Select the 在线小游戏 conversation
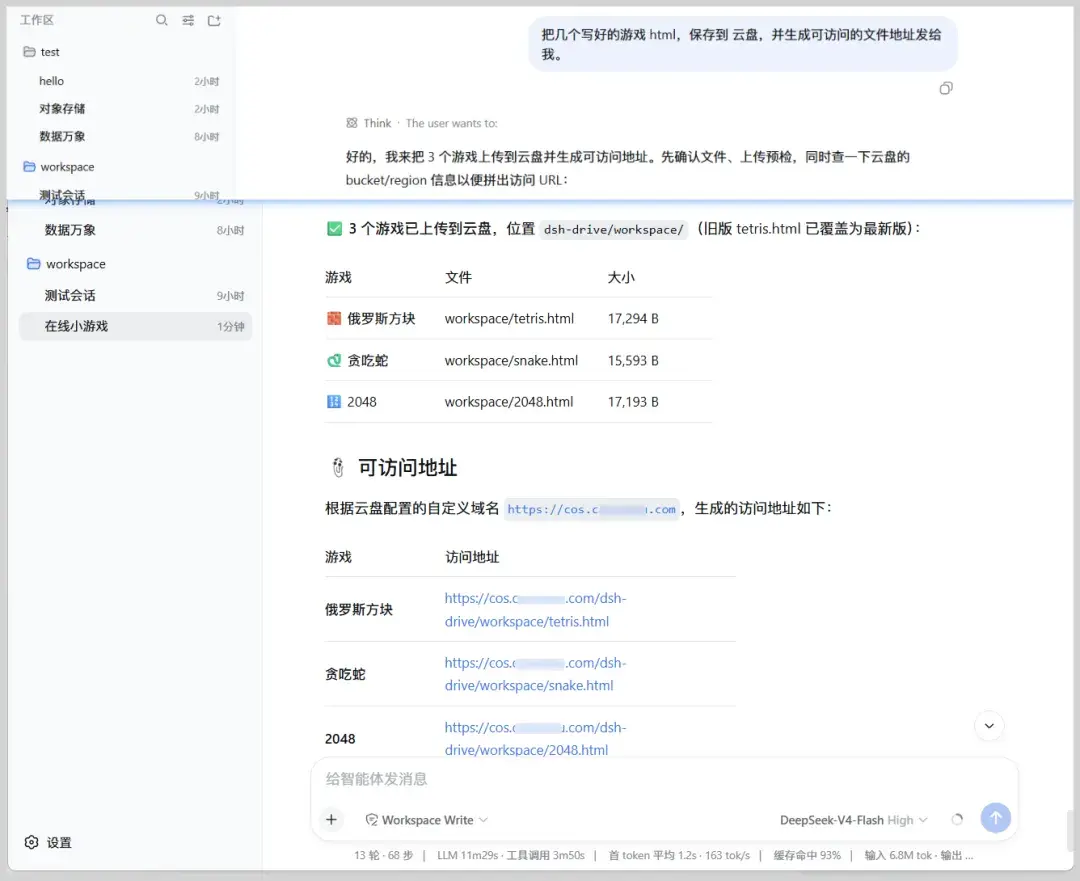 pos(135,326)
